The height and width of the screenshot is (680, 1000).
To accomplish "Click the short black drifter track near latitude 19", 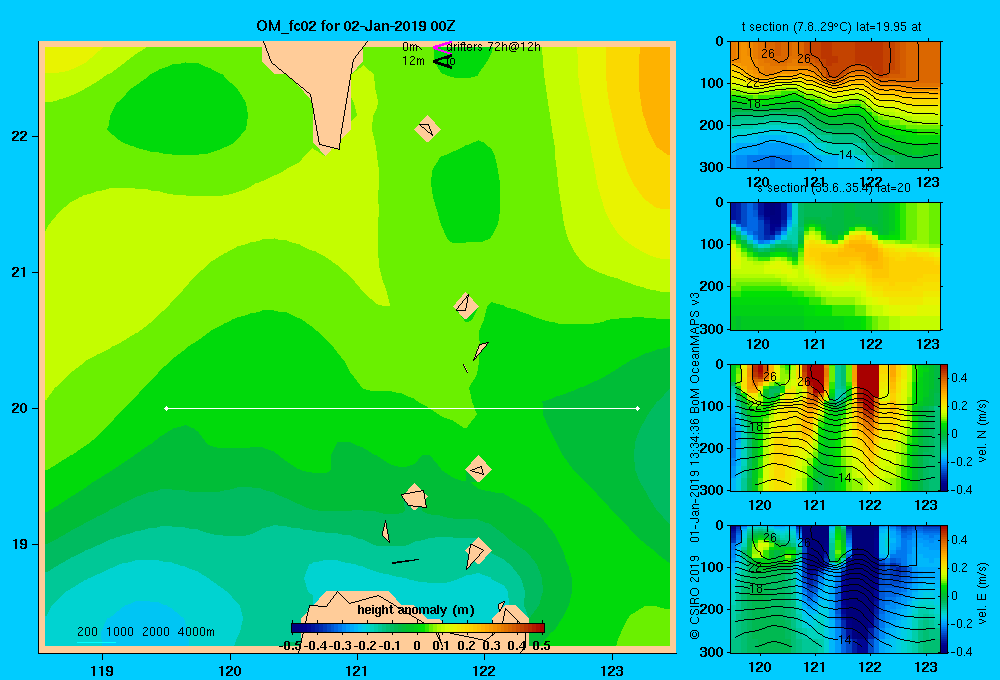I will pos(405,561).
